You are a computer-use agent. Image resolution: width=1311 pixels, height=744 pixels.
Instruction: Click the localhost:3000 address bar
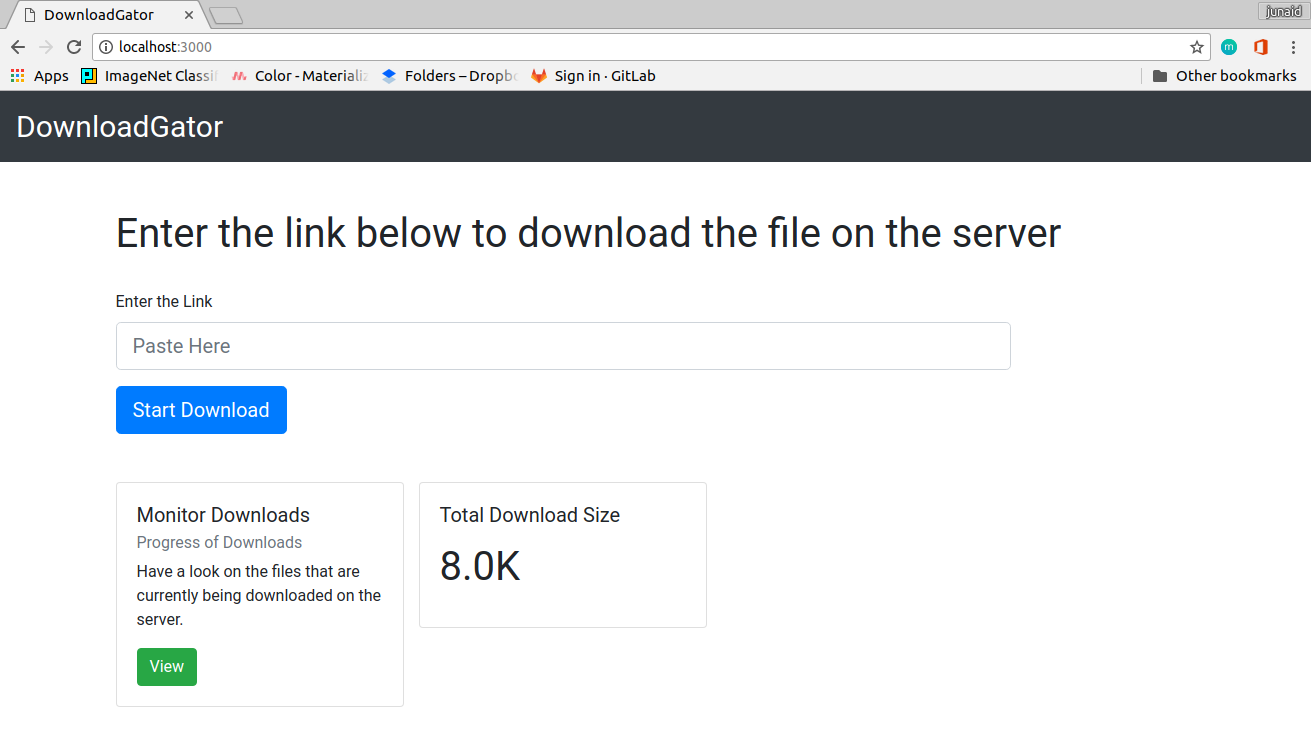click(650, 47)
